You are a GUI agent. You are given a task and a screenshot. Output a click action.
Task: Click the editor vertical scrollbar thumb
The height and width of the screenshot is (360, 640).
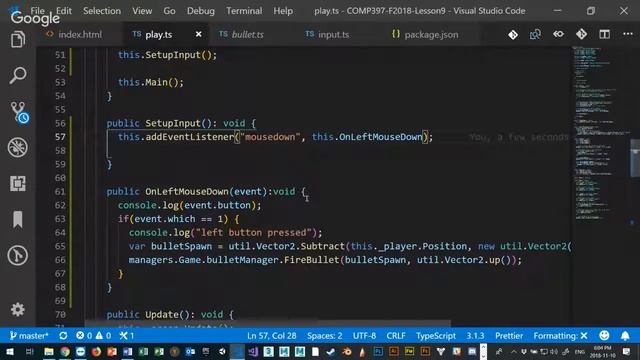click(635, 158)
